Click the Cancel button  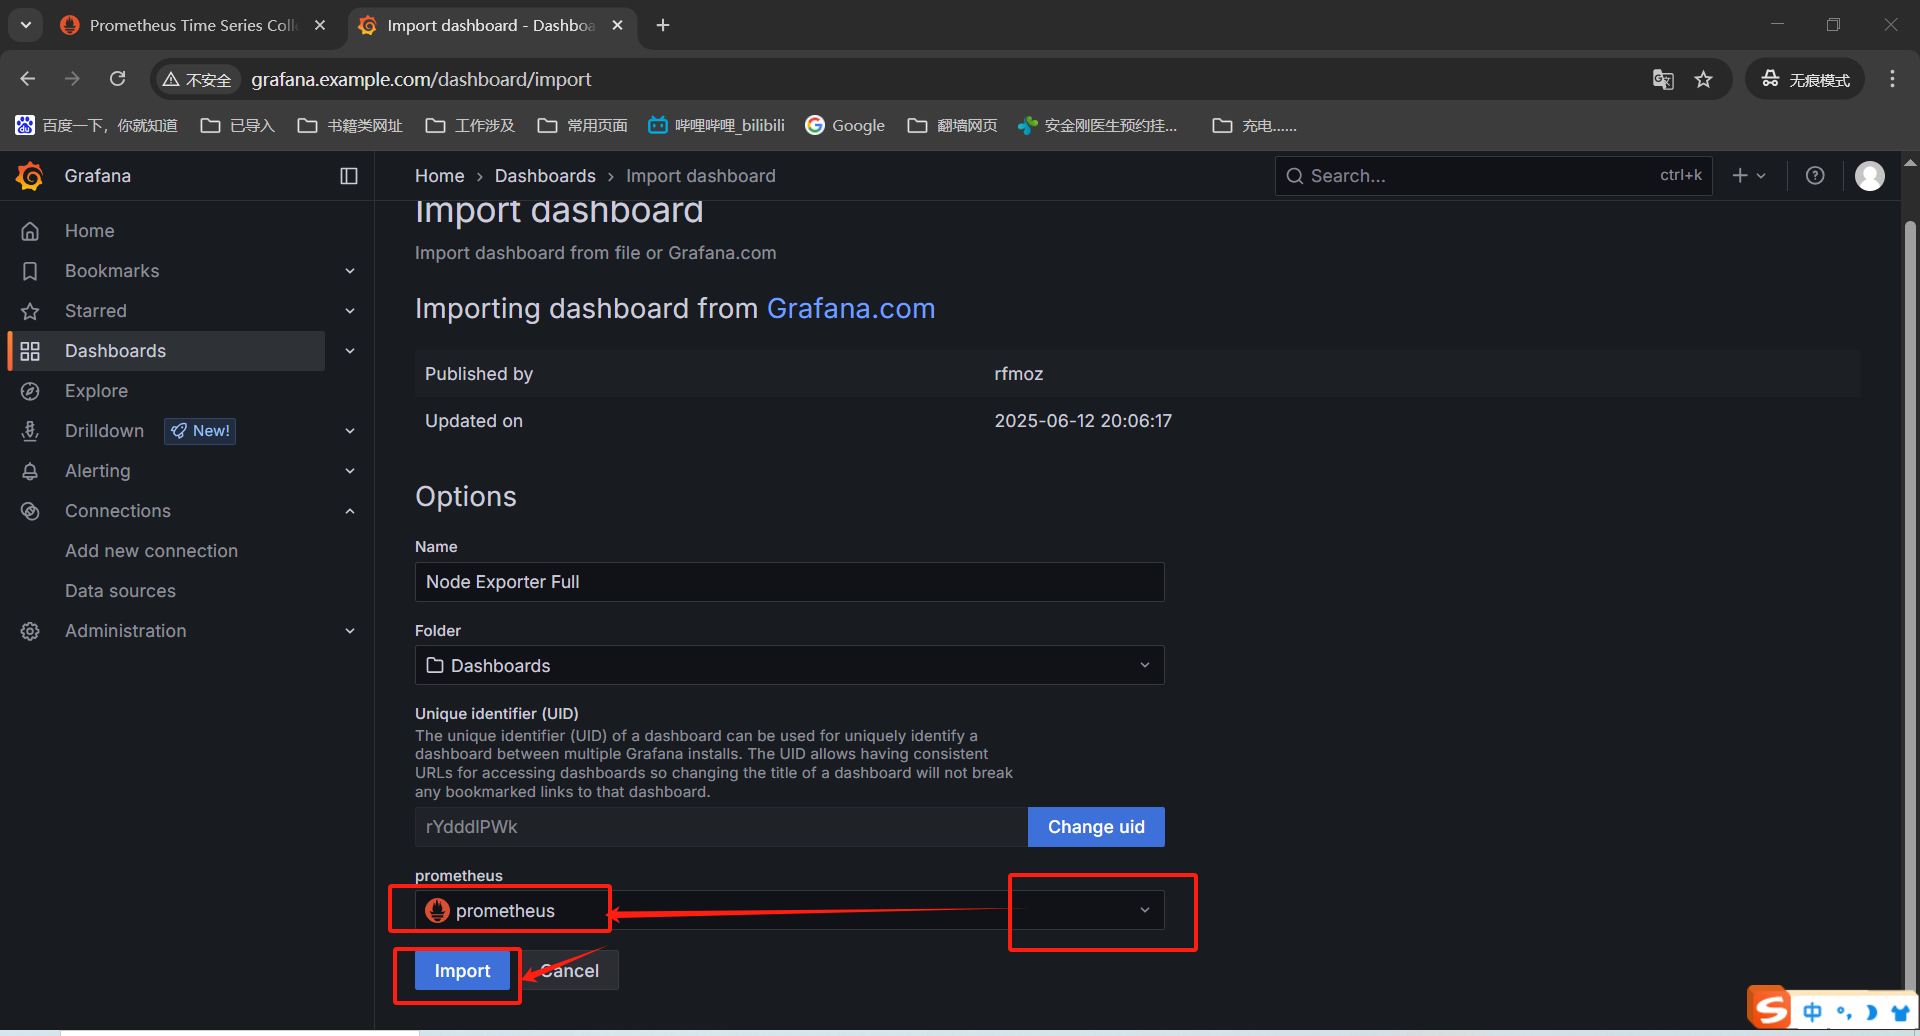570,971
